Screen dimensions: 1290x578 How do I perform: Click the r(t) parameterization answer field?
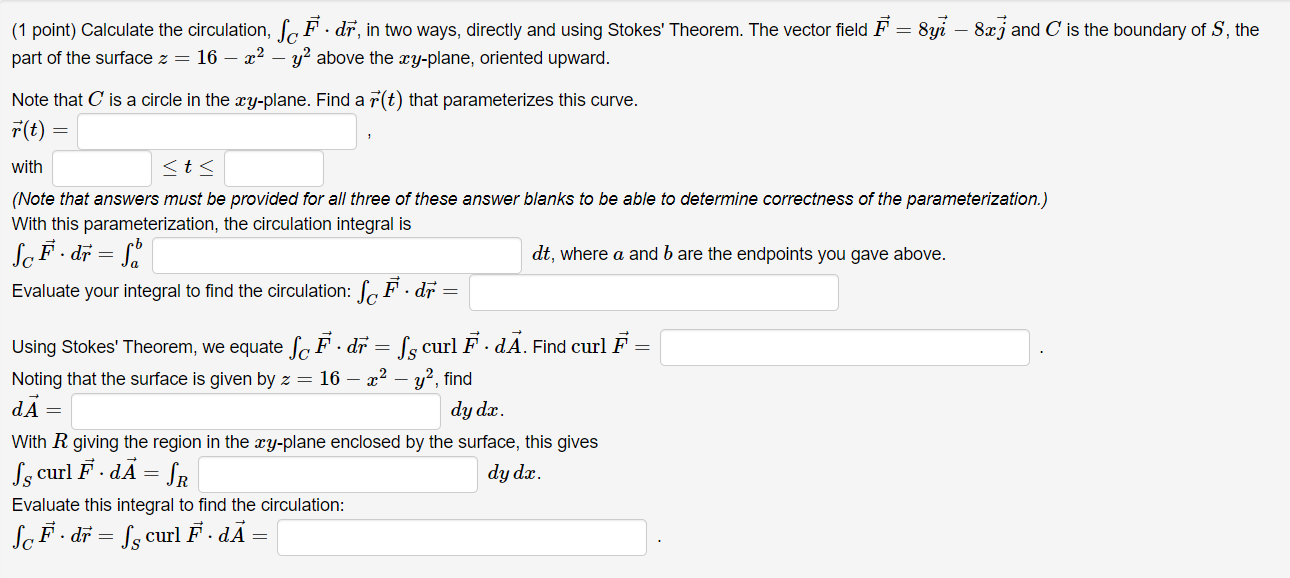click(x=215, y=130)
